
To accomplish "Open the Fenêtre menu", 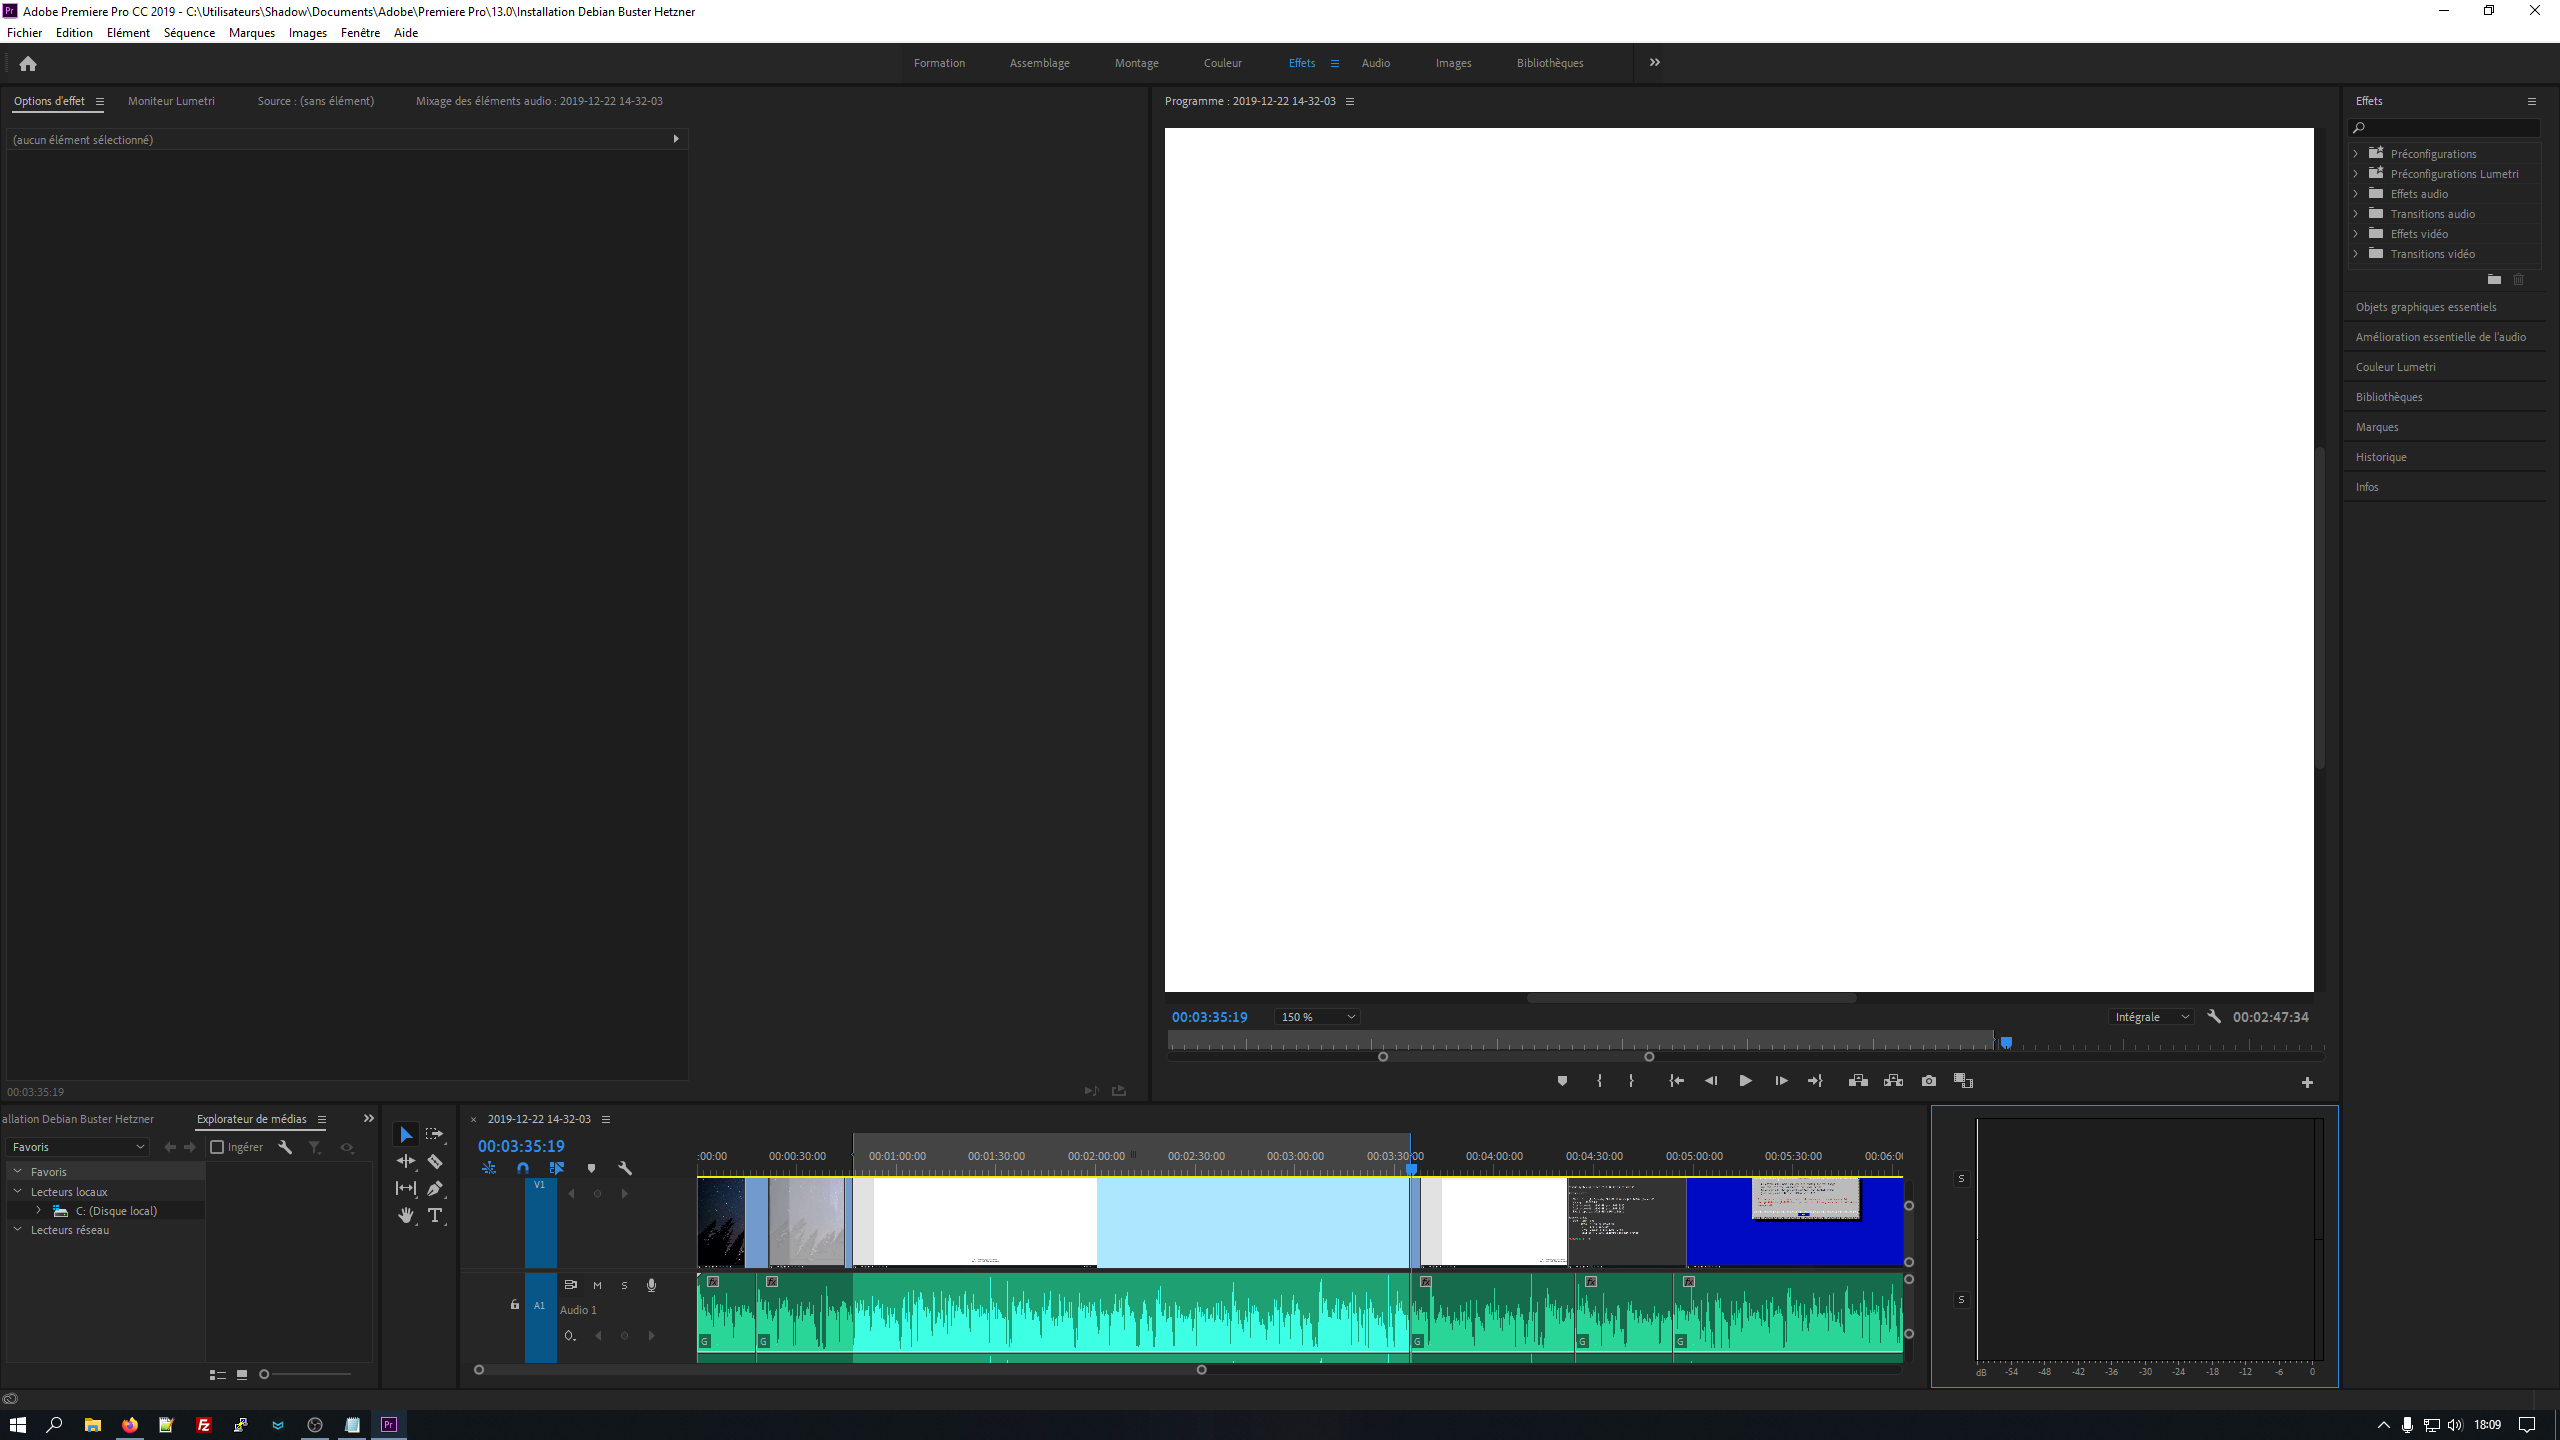I will click(x=360, y=33).
